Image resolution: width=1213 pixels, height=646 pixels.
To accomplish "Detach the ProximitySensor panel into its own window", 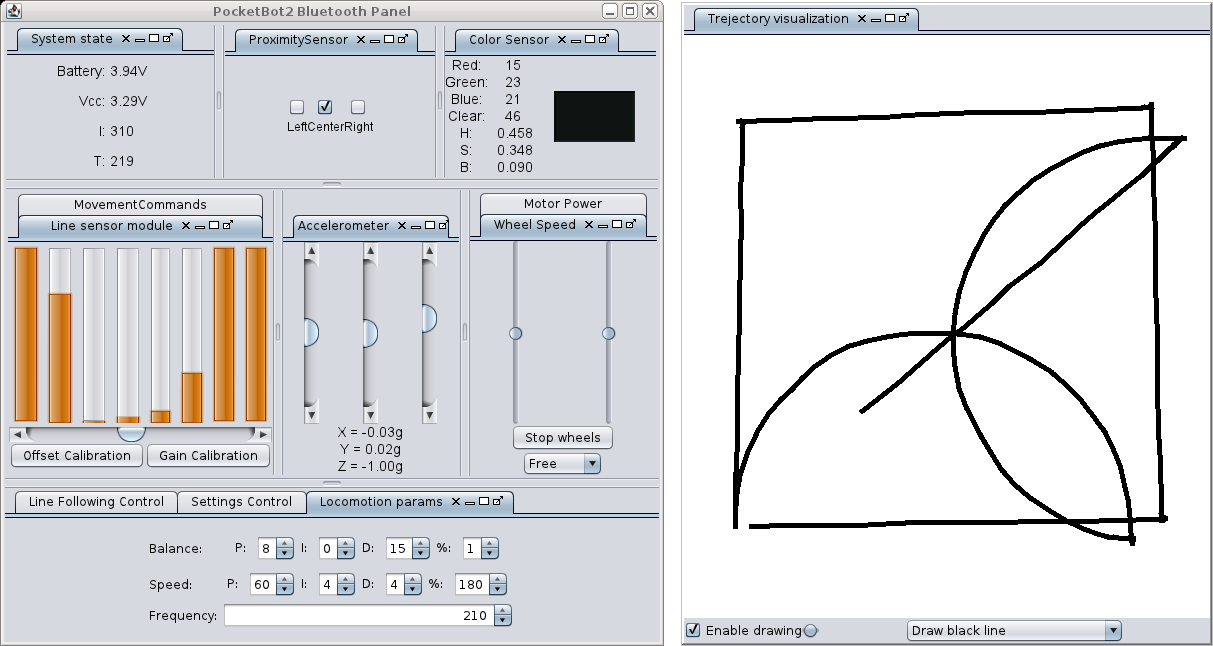I will [x=403, y=40].
